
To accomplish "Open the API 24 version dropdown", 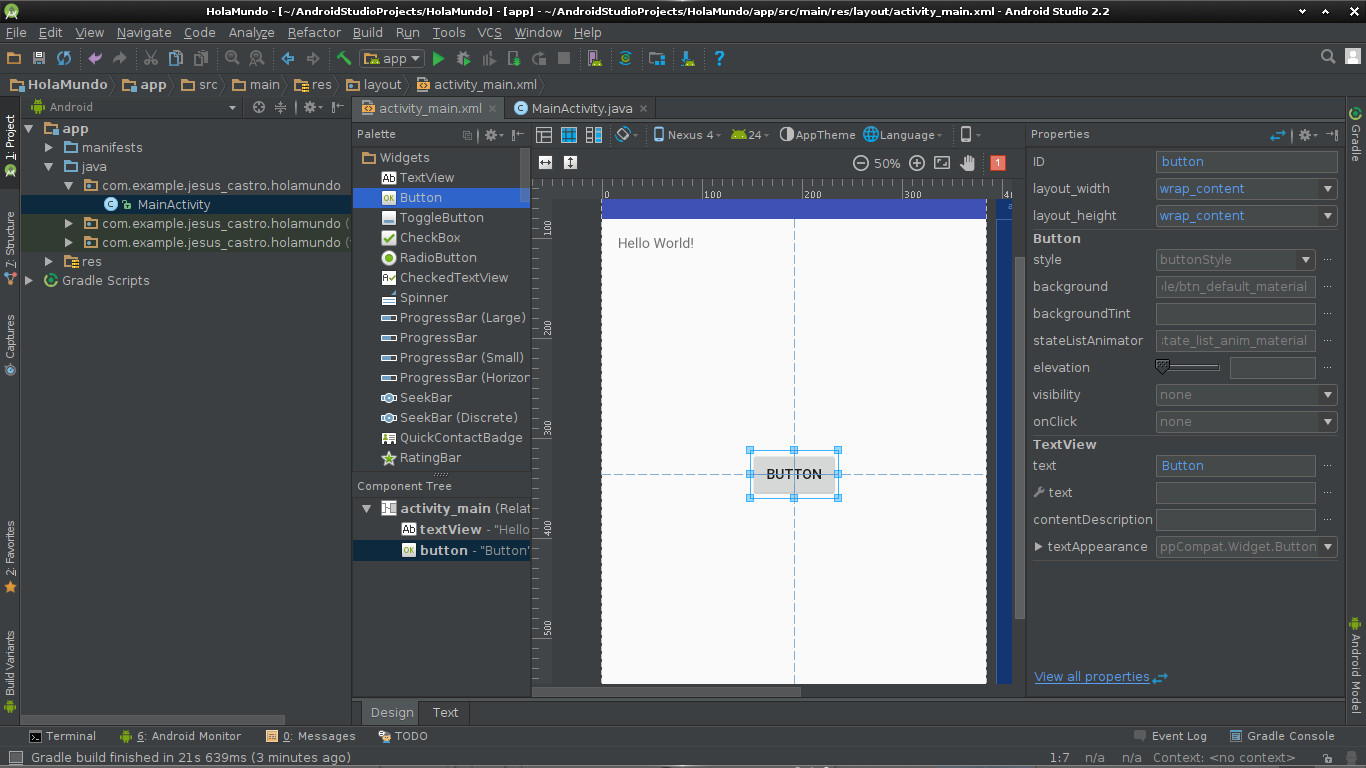I will click(x=750, y=135).
